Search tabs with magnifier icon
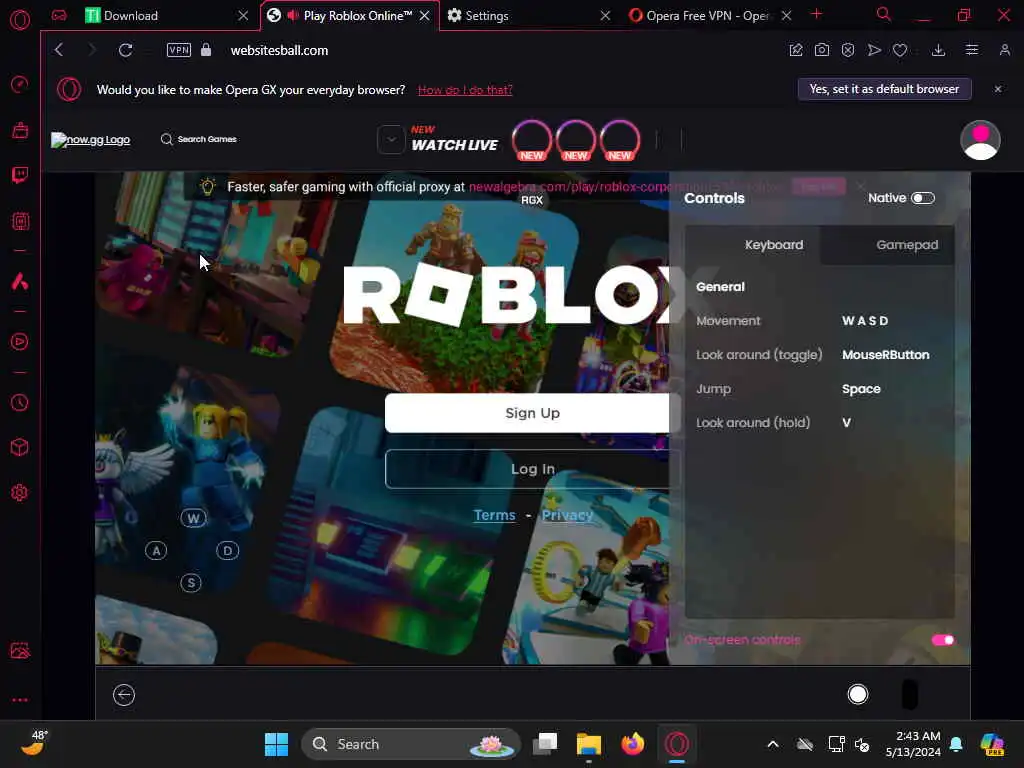The image size is (1024, 768). (883, 14)
